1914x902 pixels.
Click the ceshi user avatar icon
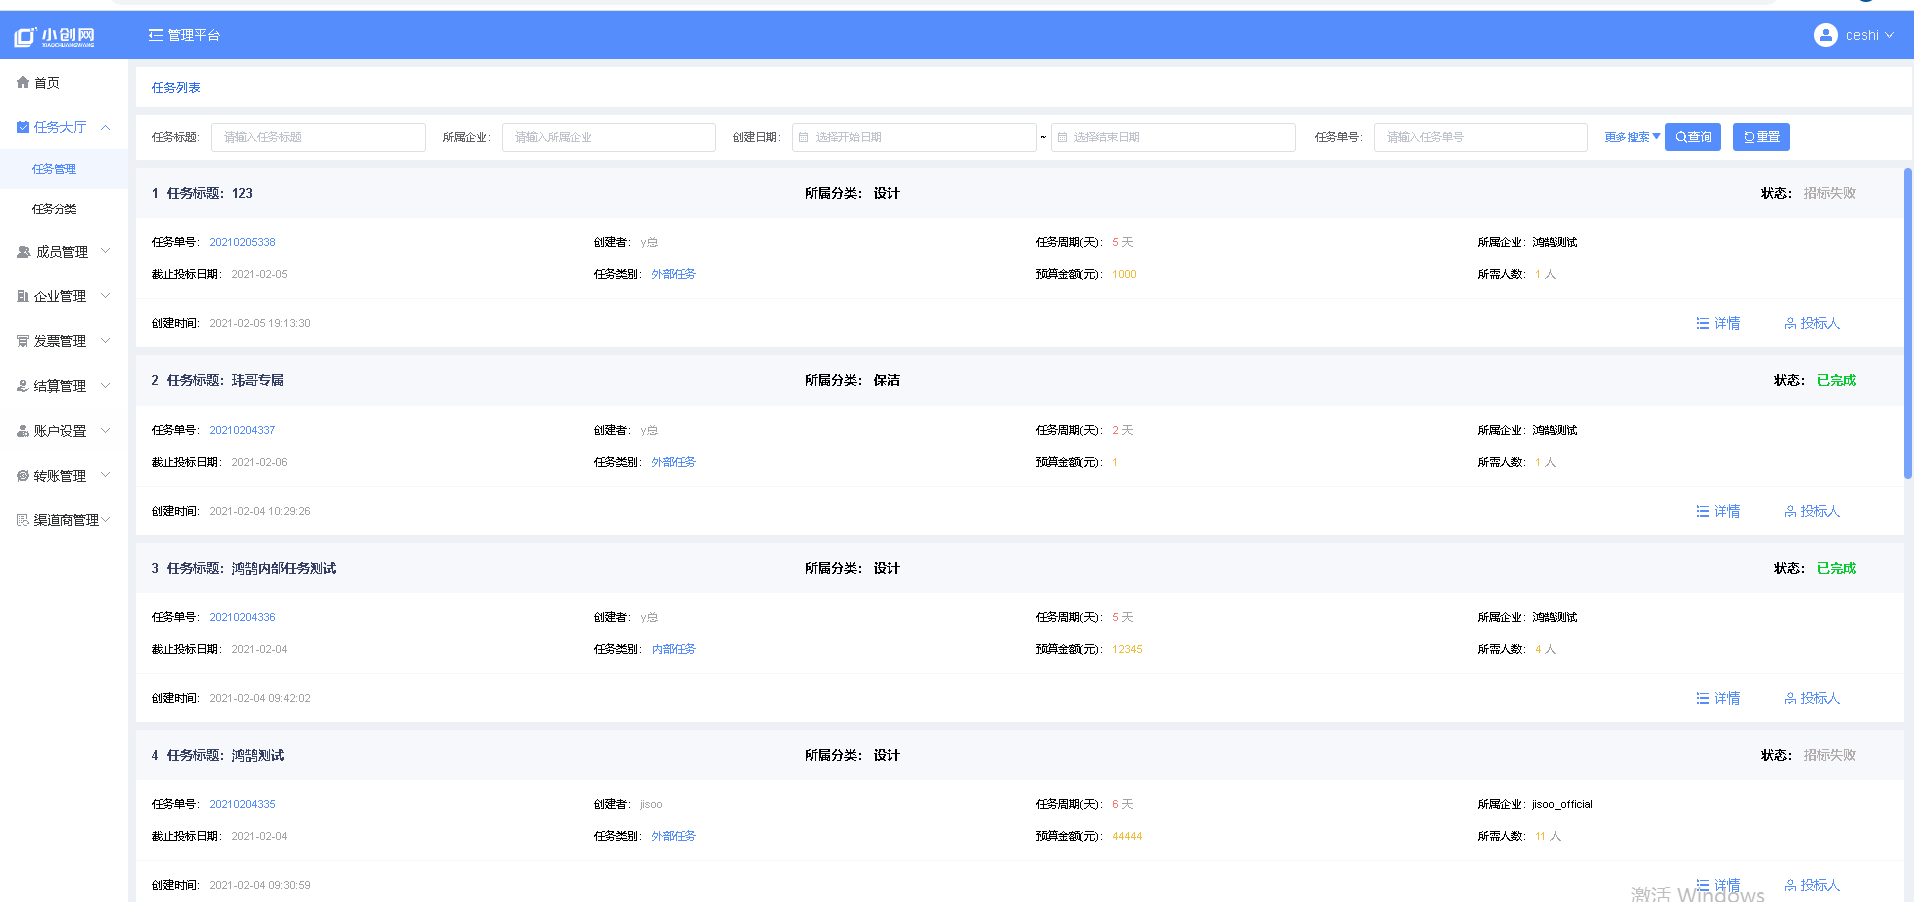(x=1825, y=35)
